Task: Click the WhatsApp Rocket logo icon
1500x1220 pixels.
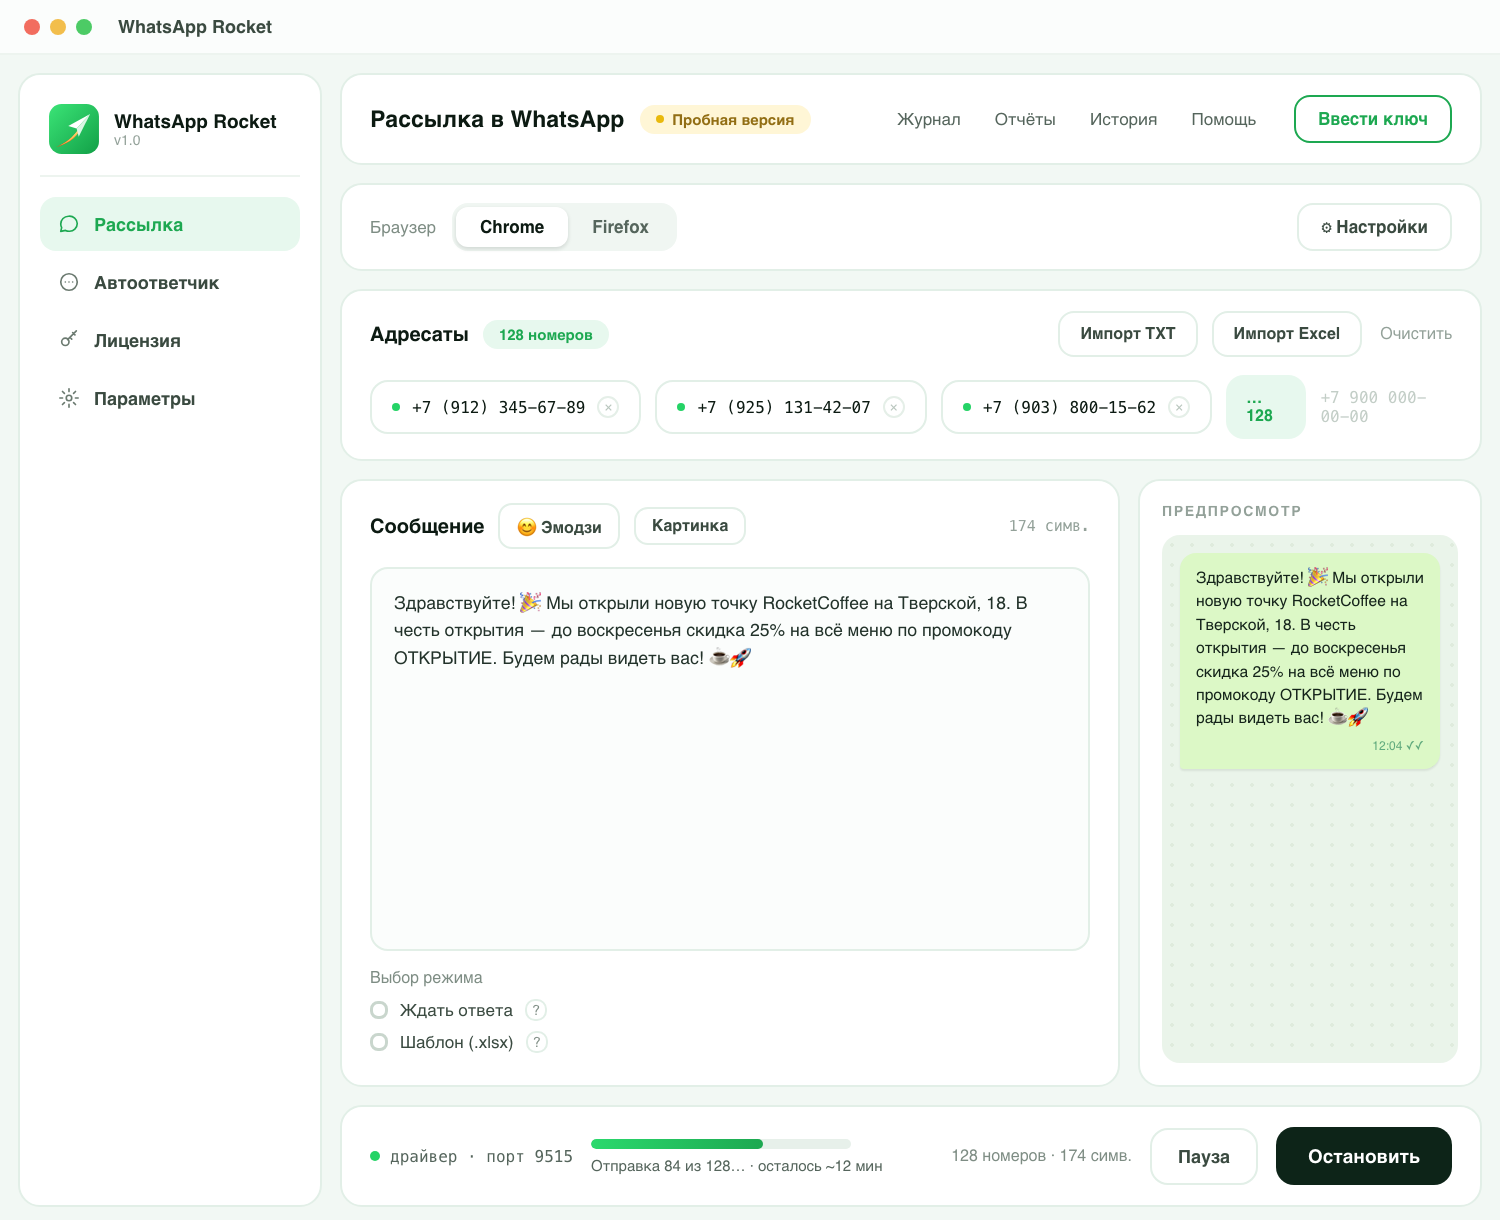Action: click(x=74, y=129)
